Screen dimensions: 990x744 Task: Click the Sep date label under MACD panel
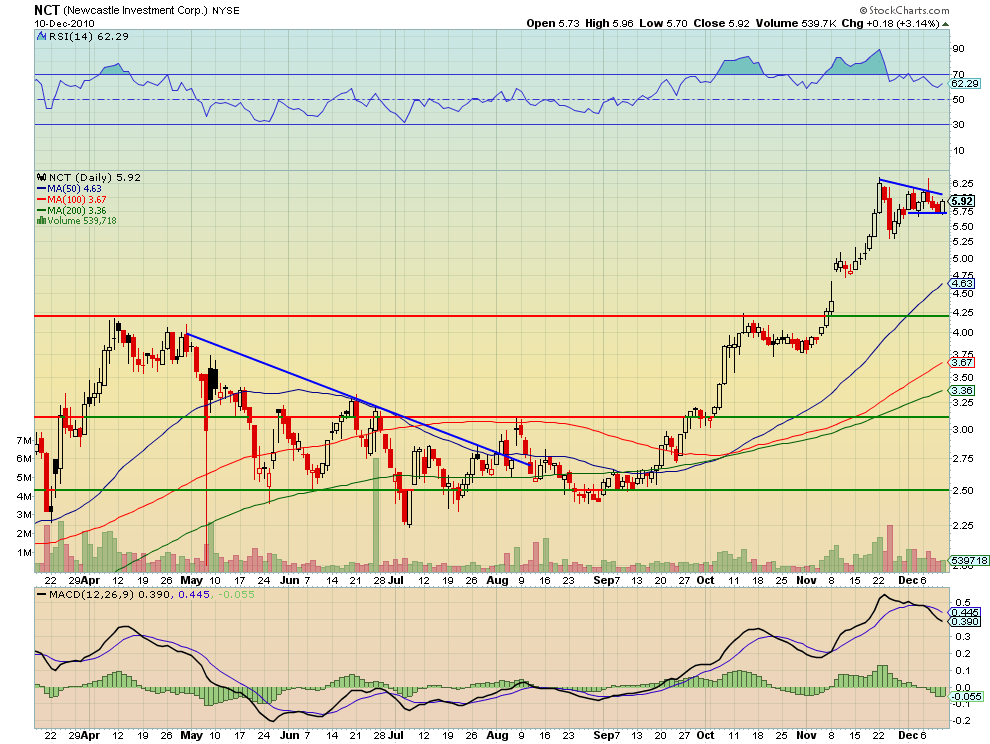604,735
